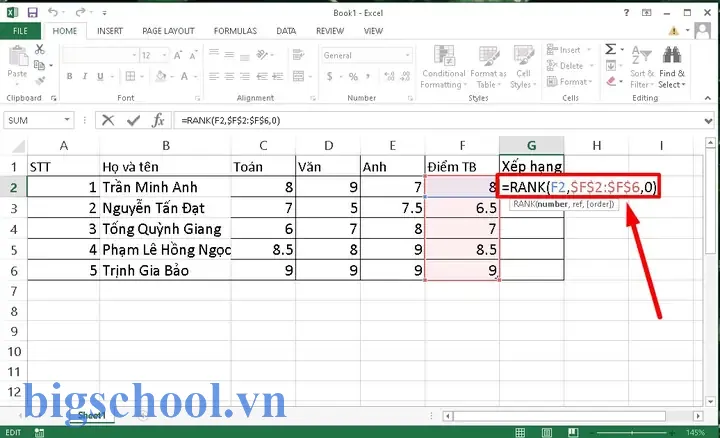Click the Copy icon

39,65
